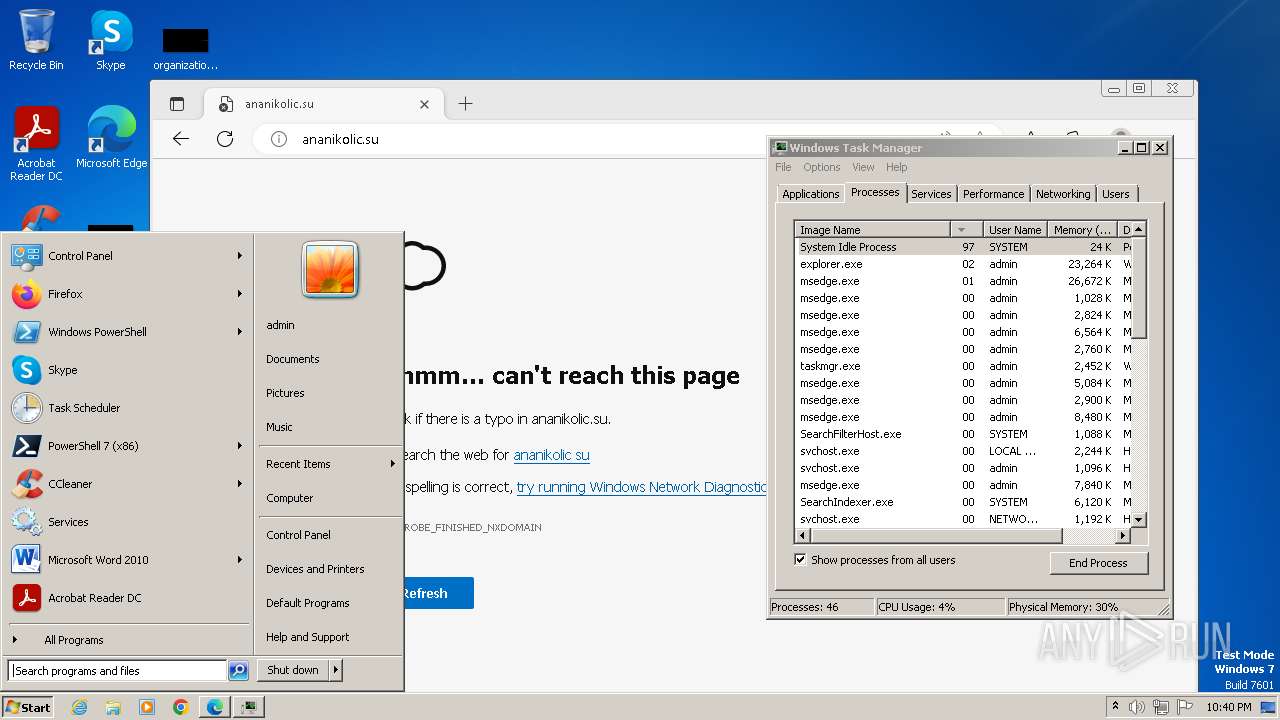Open a new tab with plus button
Viewport: 1280px width, 720px height.
465,104
